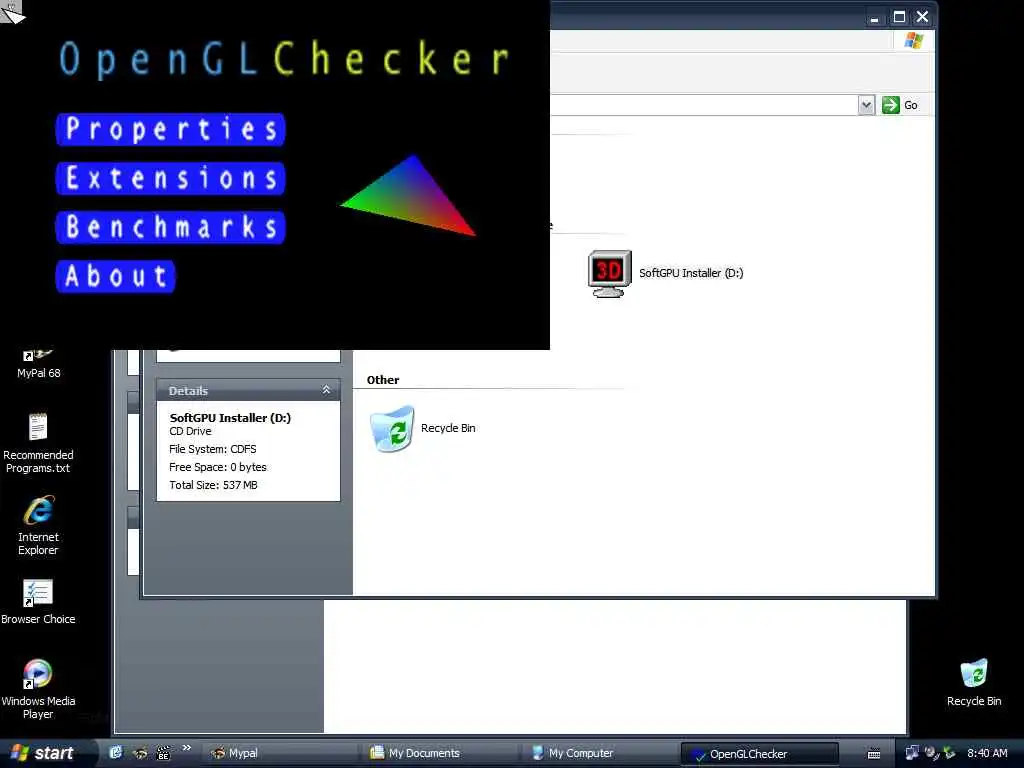Open MyPal 68 desktop shortcut
This screenshot has height=768, width=1024.
pyautogui.click(x=39, y=364)
